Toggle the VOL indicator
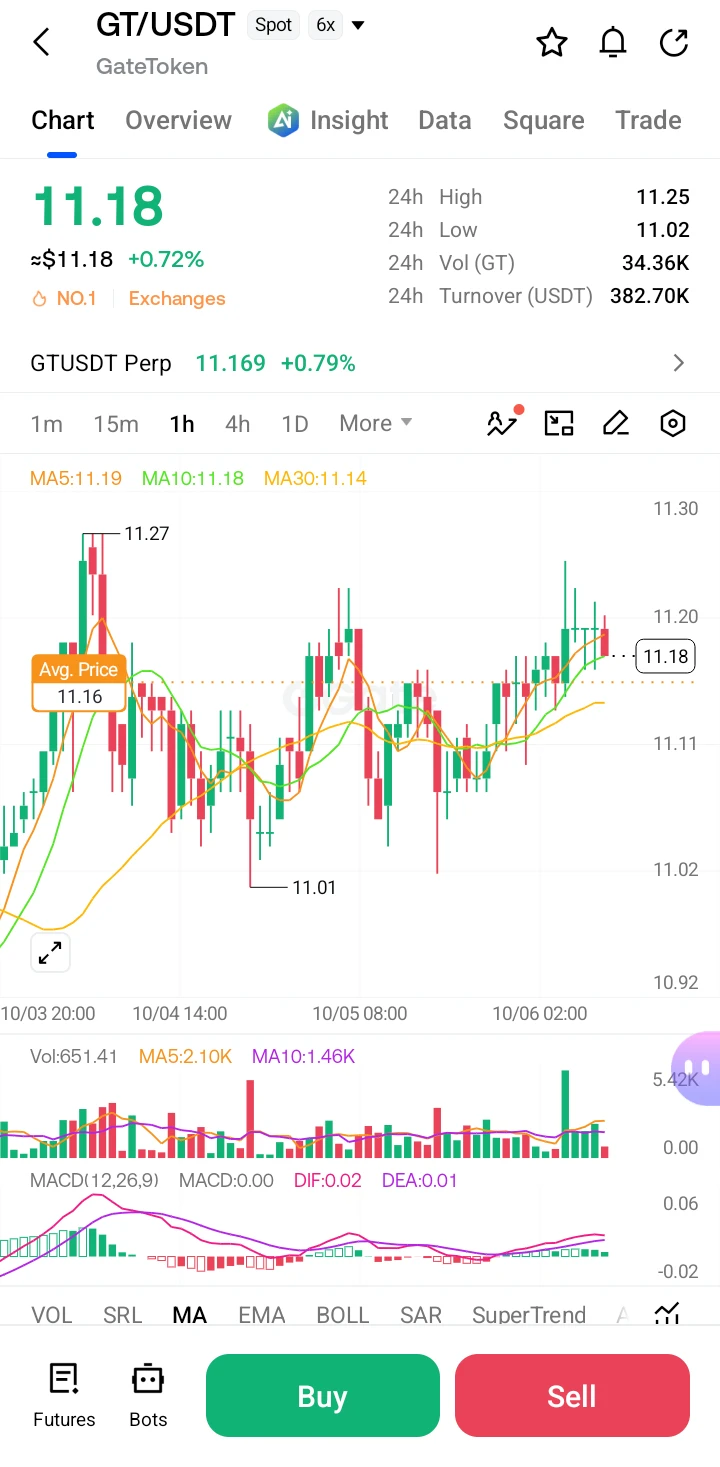Image resolution: width=720 pixels, height=1467 pixels. [x=52, y=1315]
